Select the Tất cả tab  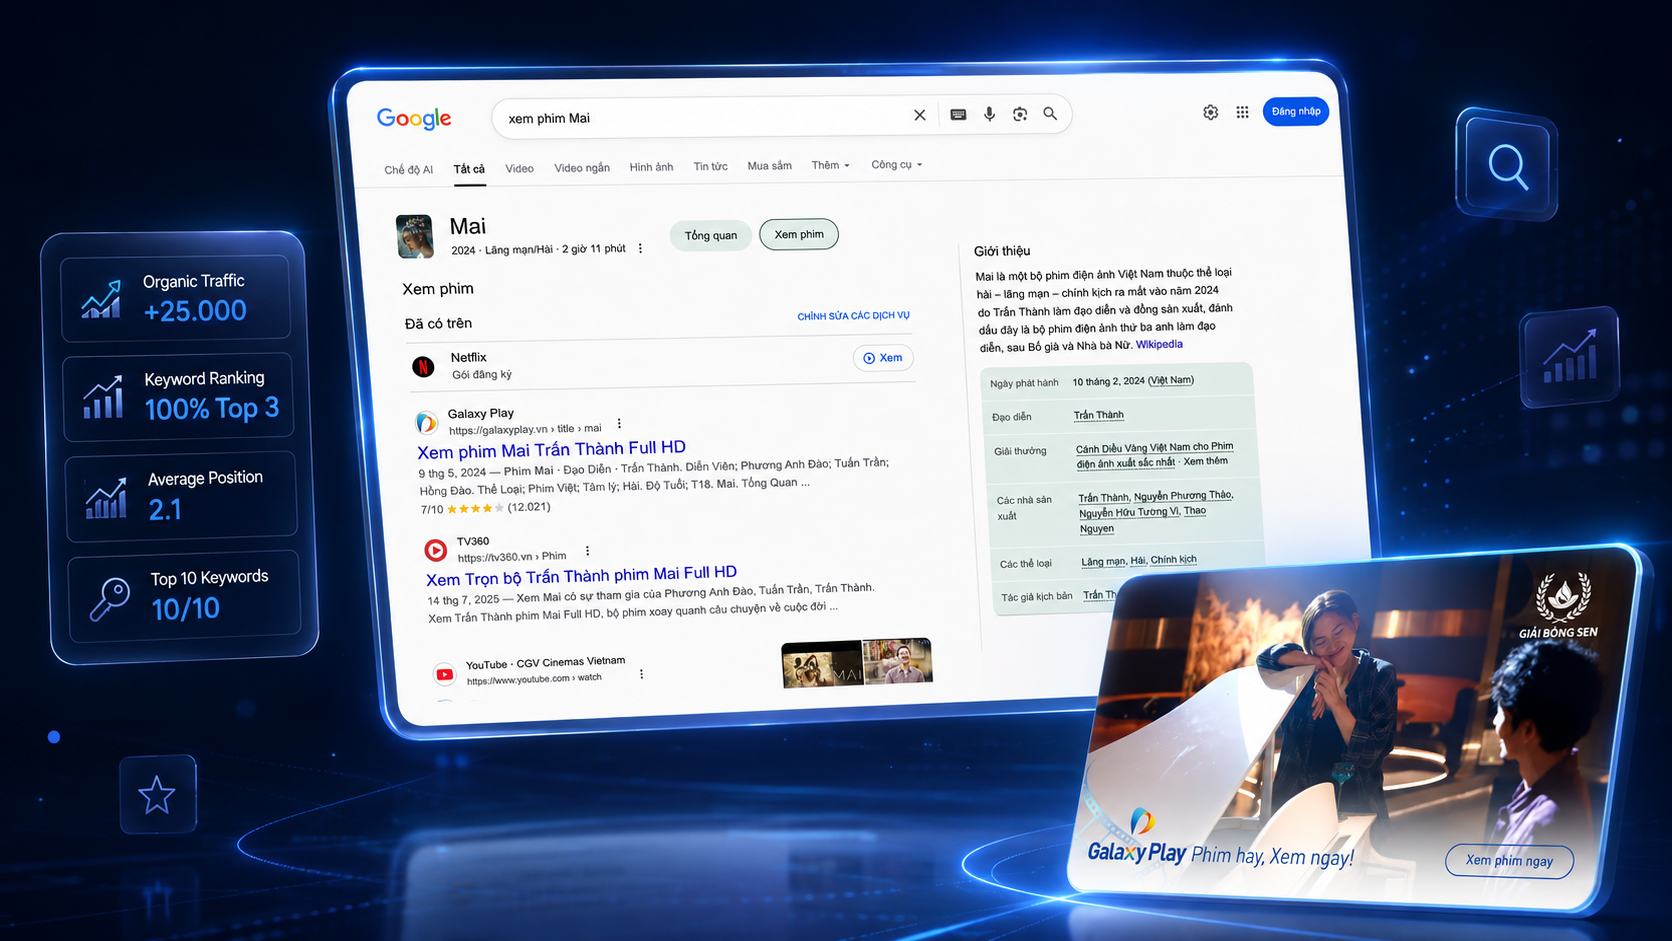[469, 169]
